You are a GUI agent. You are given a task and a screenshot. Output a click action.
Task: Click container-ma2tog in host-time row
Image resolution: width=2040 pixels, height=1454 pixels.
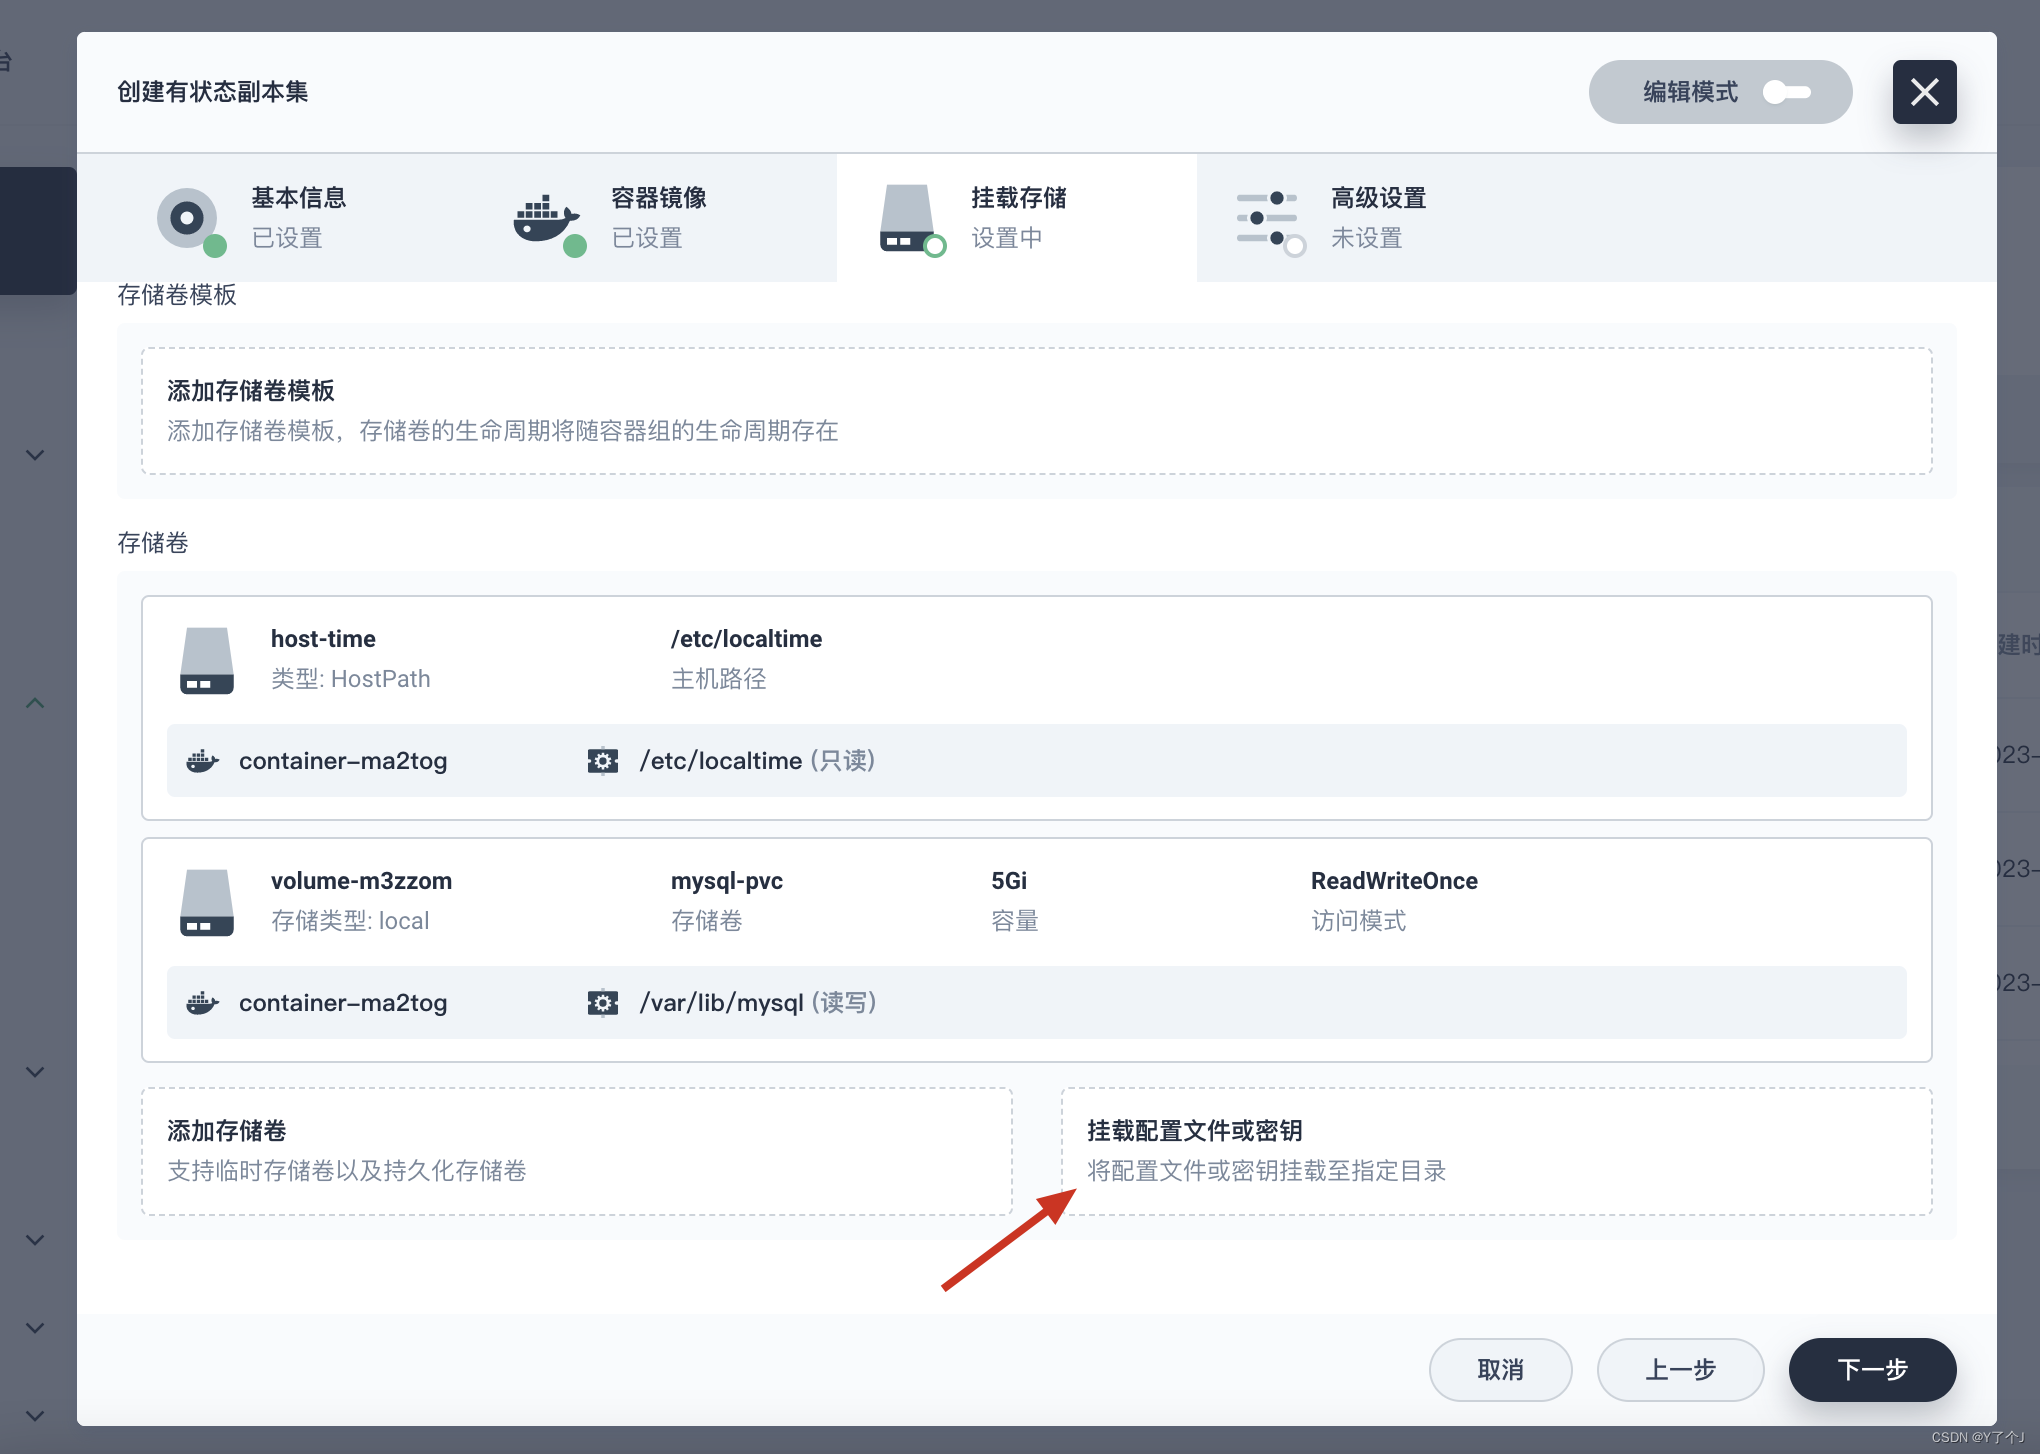pyautogui.click(x=343, y=761)
